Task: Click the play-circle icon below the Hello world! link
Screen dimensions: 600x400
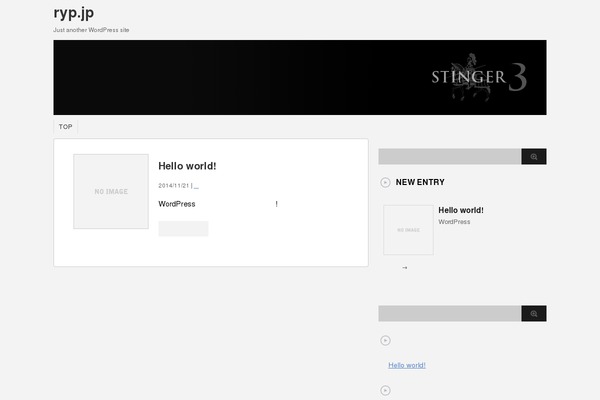Action: pyautogui.click(x=385, y=390)
